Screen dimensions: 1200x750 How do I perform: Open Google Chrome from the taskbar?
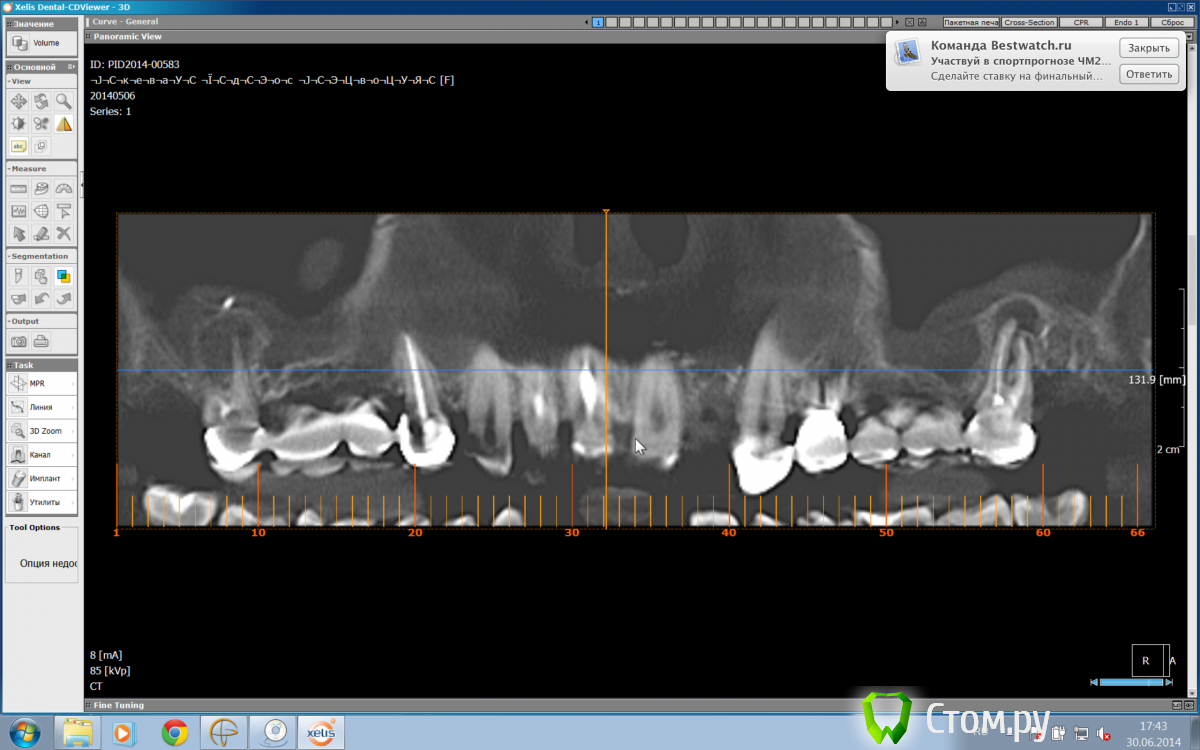pos(175,732)
